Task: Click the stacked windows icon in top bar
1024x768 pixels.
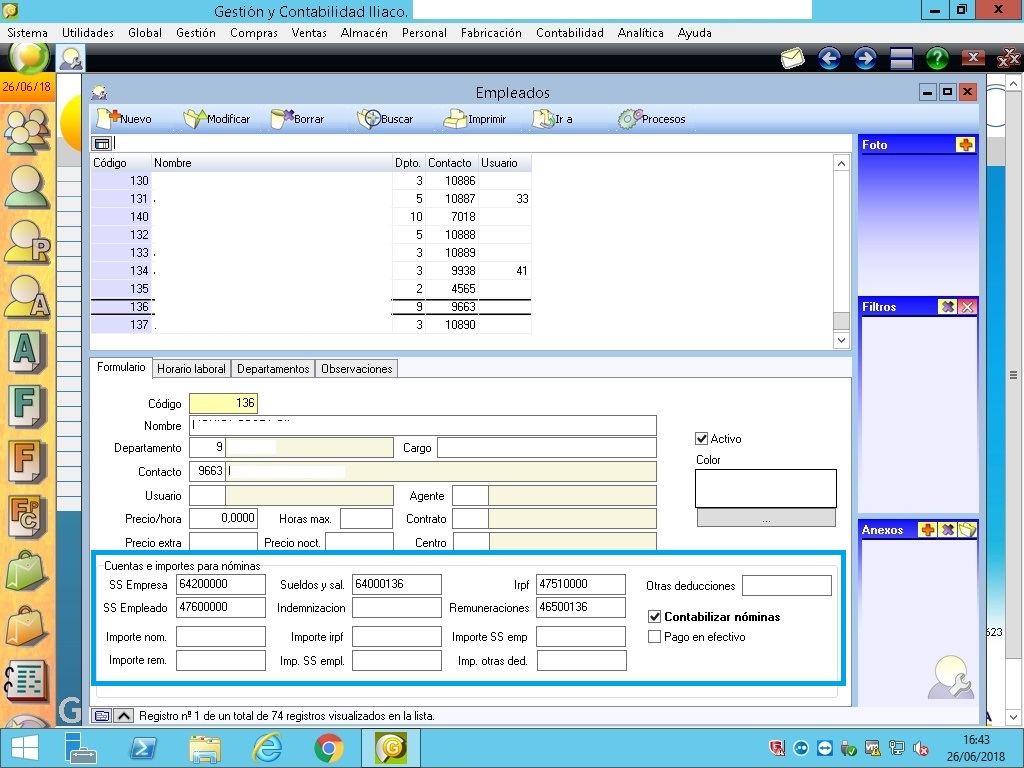Action: tap(901, 58)
